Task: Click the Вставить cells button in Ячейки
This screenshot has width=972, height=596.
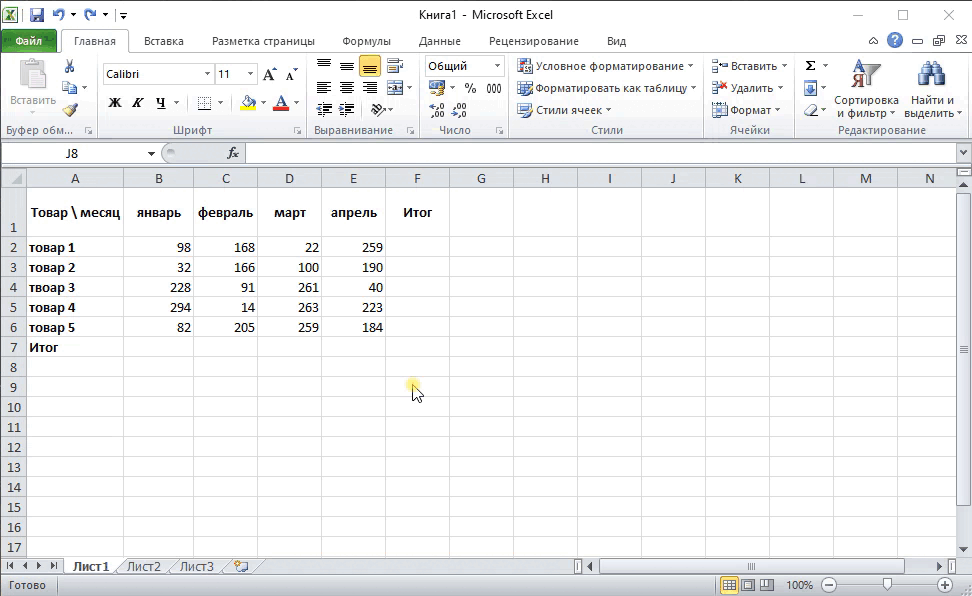Action: [749, 66]
